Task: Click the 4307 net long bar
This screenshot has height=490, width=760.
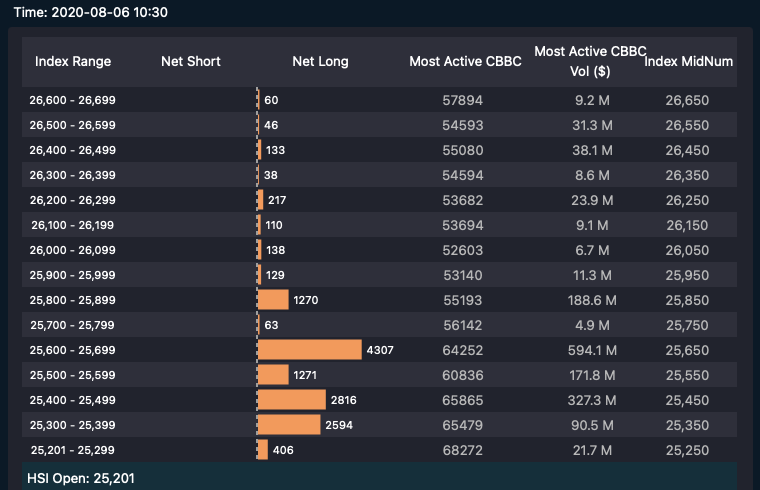Action: pos(309,350)
